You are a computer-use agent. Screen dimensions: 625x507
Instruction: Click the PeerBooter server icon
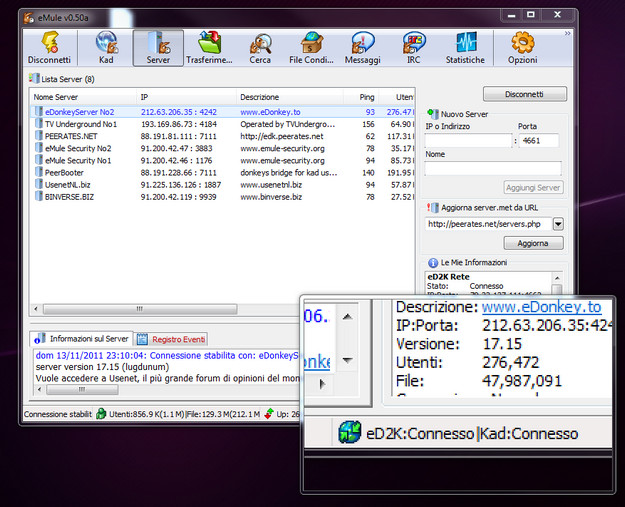tap(39, 172)
